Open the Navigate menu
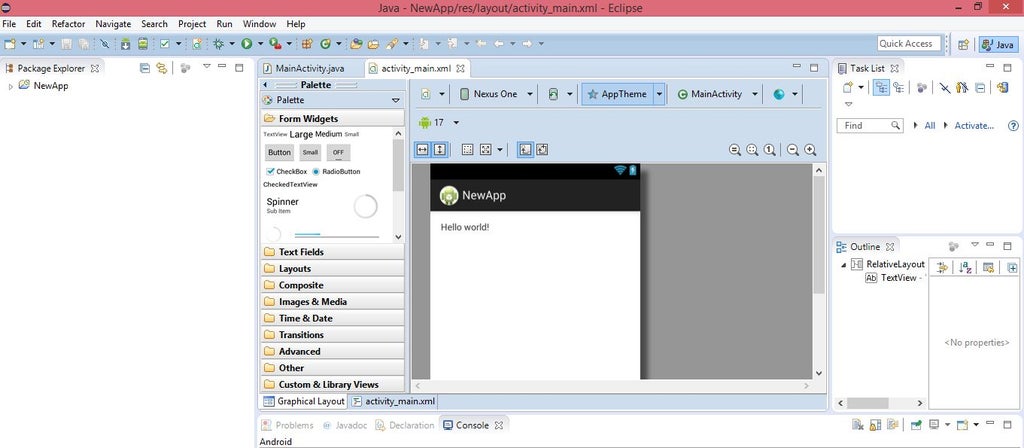Image resolution: width=1024 pixels, height=448 pixels. click(x=113, y=24)
